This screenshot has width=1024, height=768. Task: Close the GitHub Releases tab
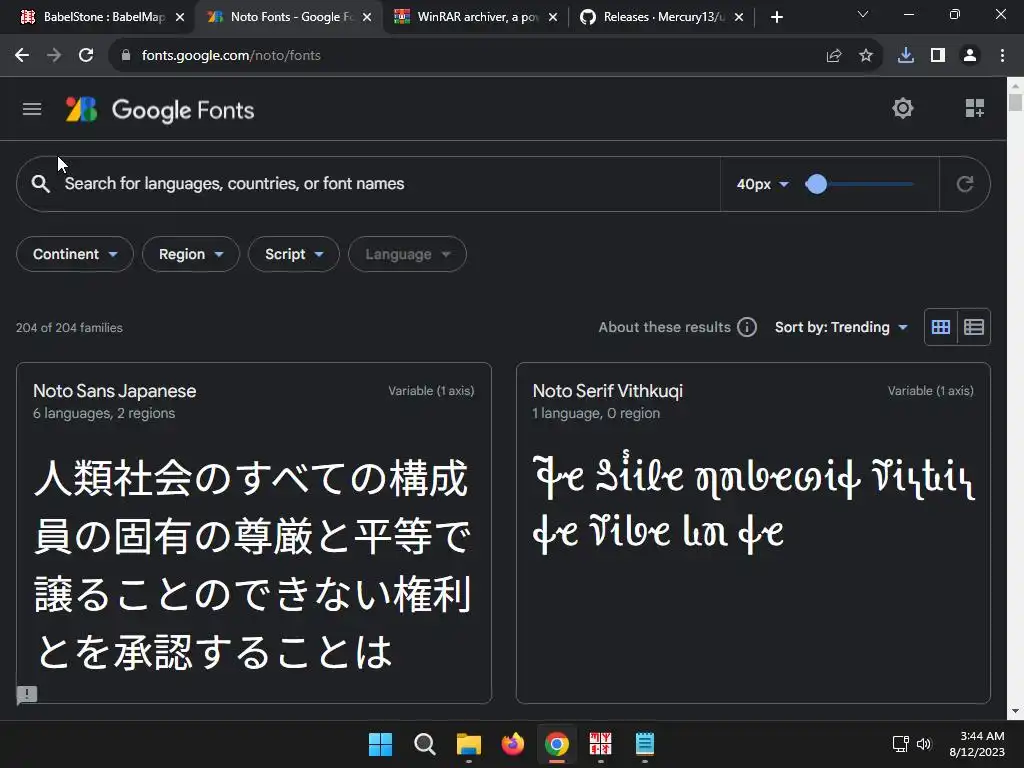pyautogui.click(x=739, y=17)
